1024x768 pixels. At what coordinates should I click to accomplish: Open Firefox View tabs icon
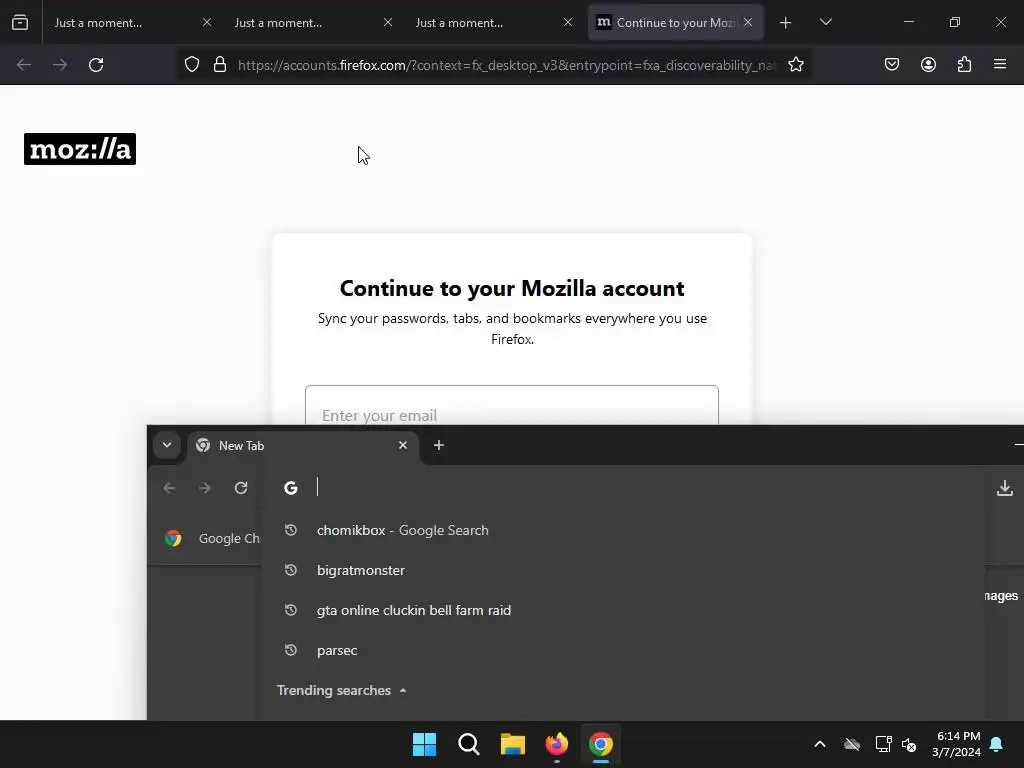(20, 23)
